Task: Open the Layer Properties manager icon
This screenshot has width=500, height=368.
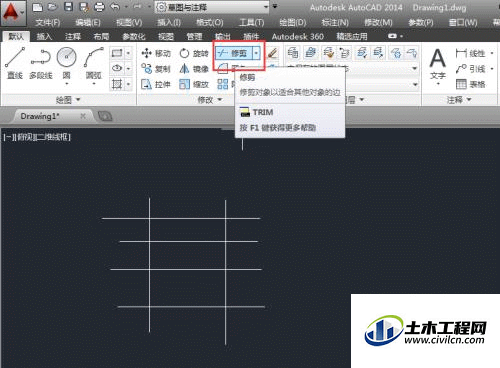Action: tap(292, 53)
